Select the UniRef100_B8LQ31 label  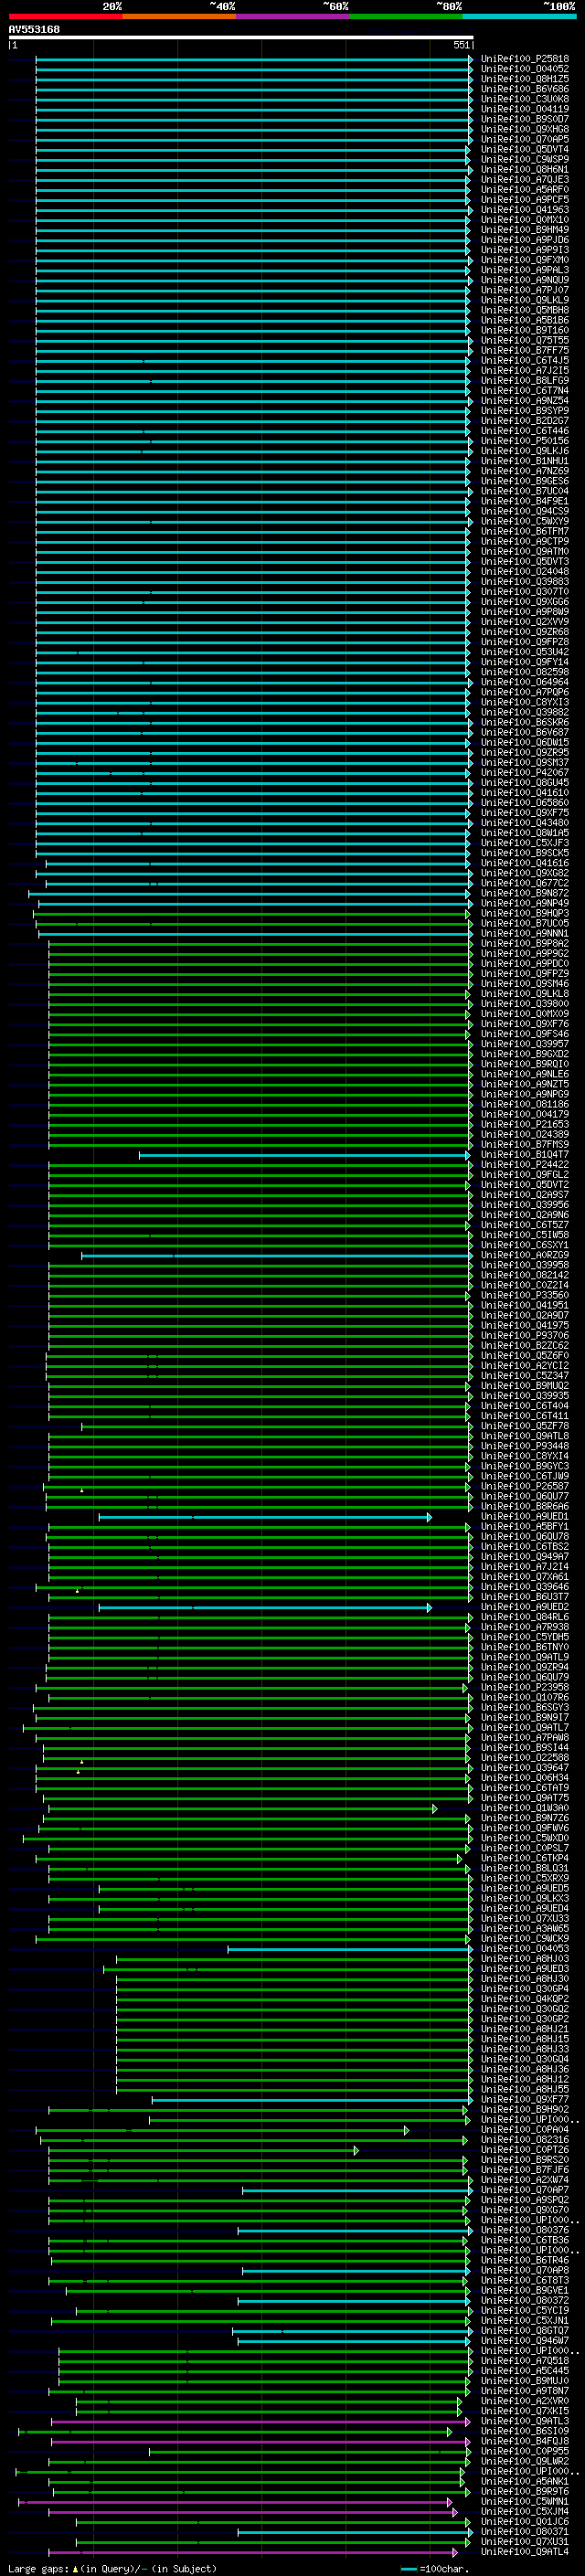coord(524,1868)
